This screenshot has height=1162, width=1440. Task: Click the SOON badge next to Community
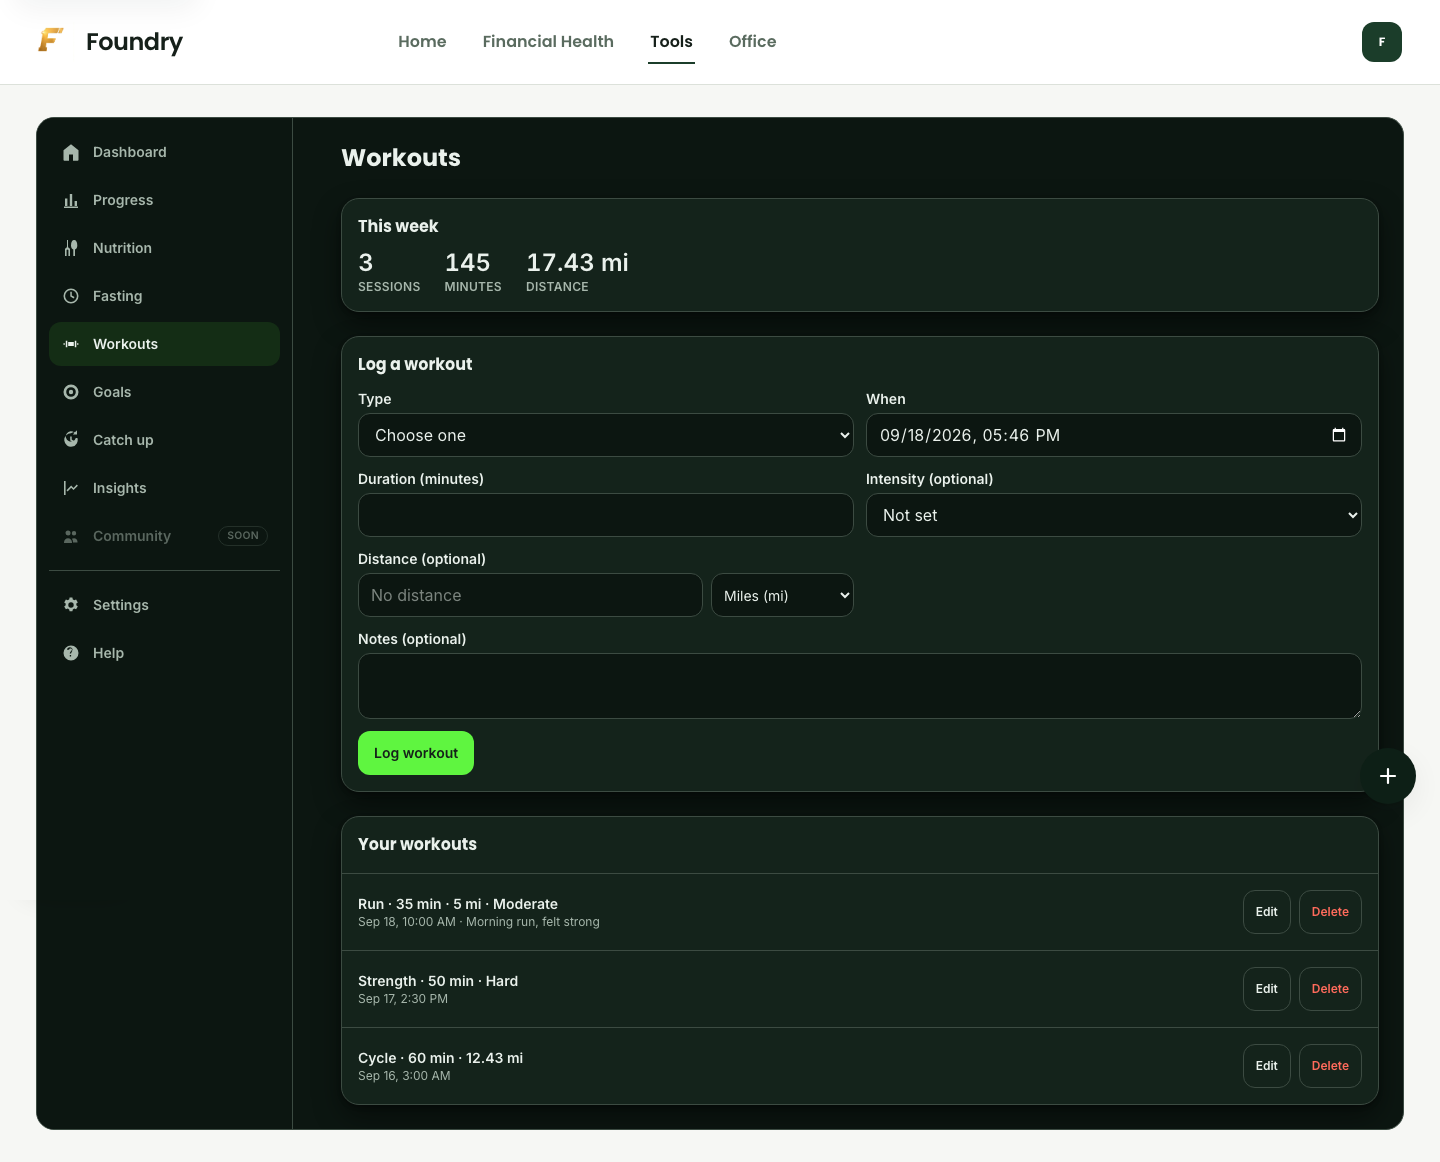(243, 536)
